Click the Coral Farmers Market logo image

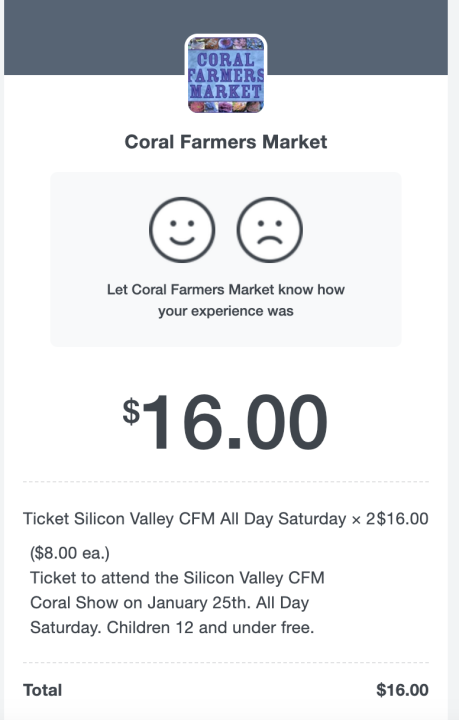226,74
